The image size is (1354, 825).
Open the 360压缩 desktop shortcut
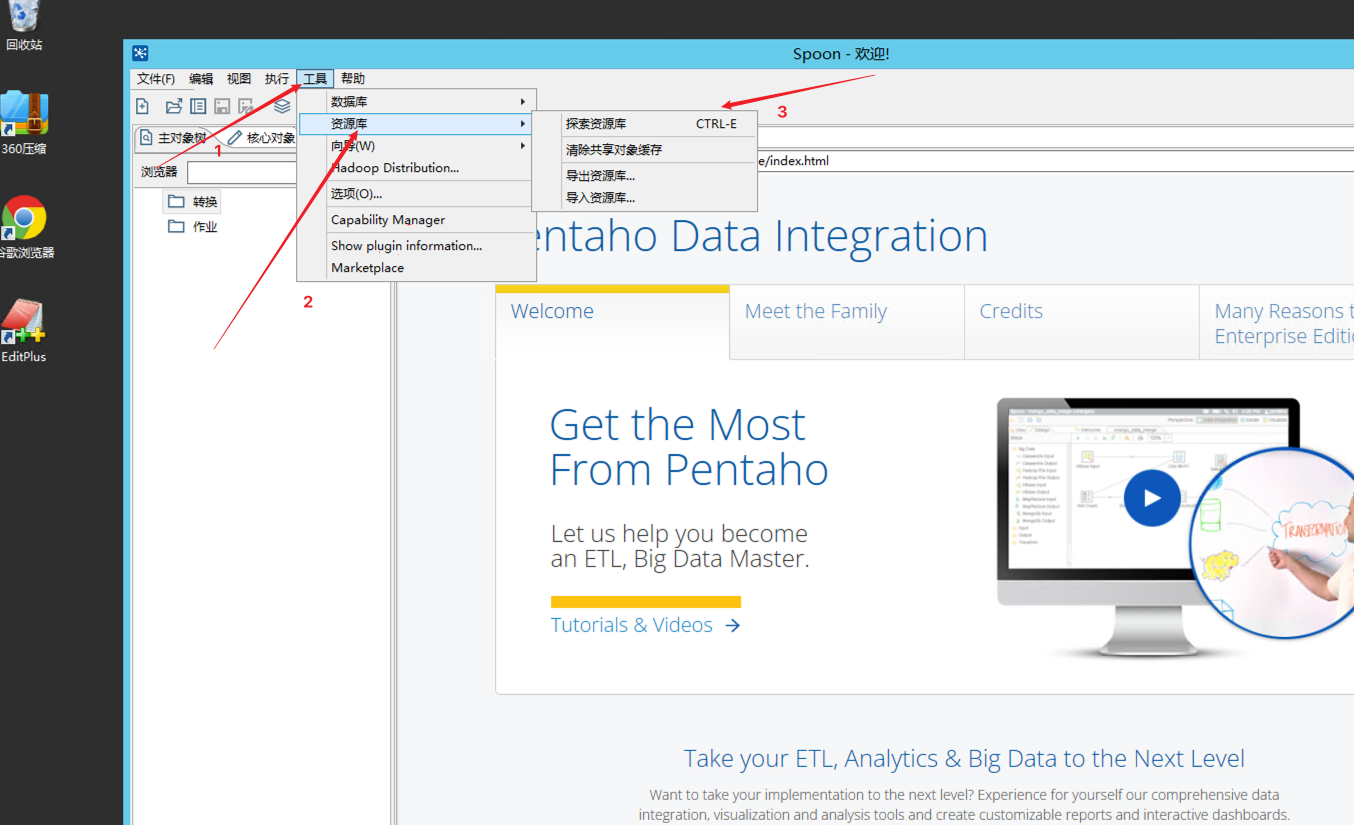click(x=24, y=123)
